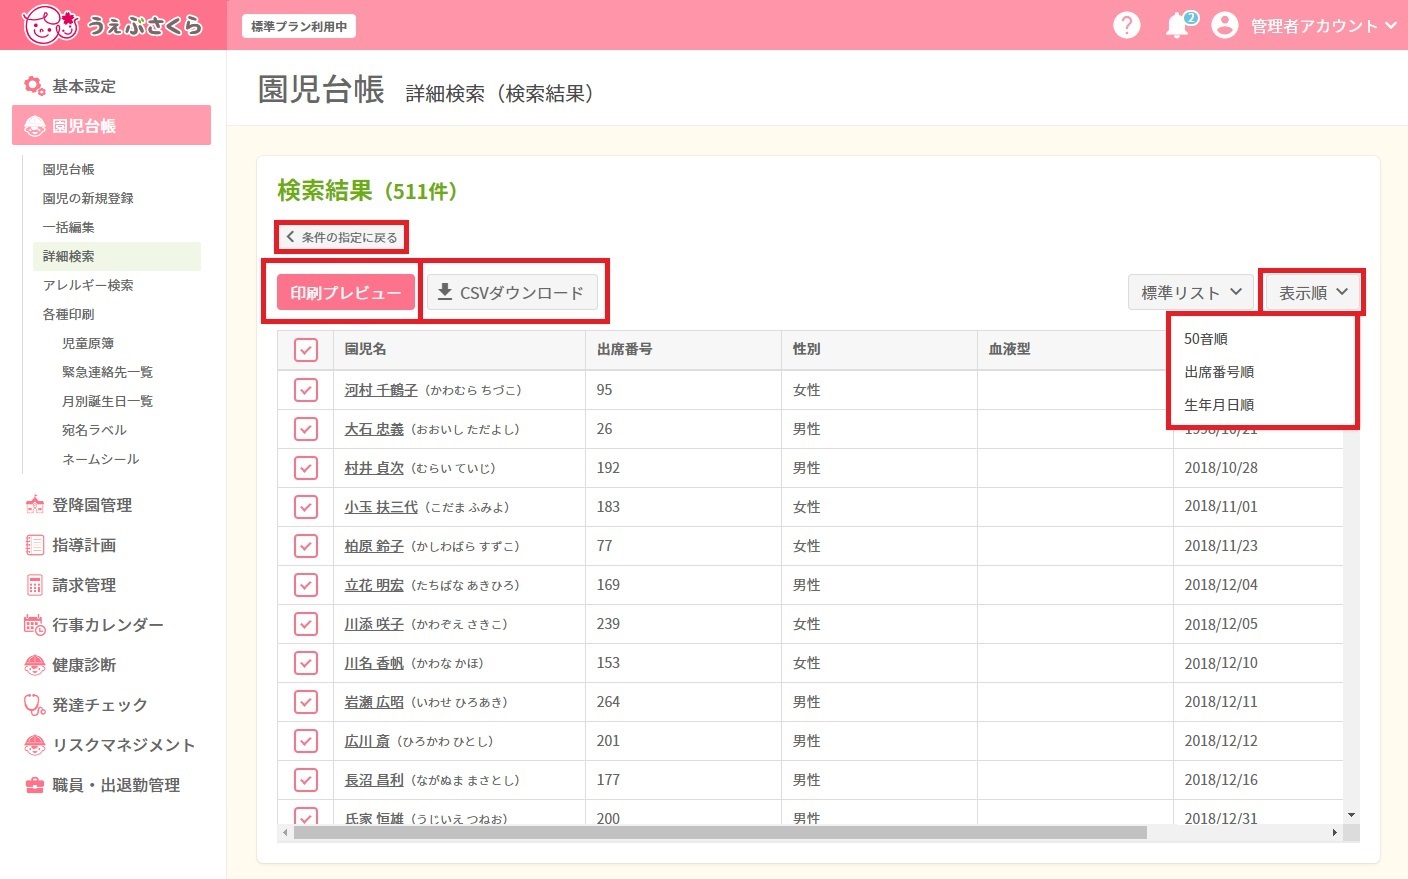1408x879 pixels.
Task: Open 川名 香帆 child record link
Action: click(374, 663)
